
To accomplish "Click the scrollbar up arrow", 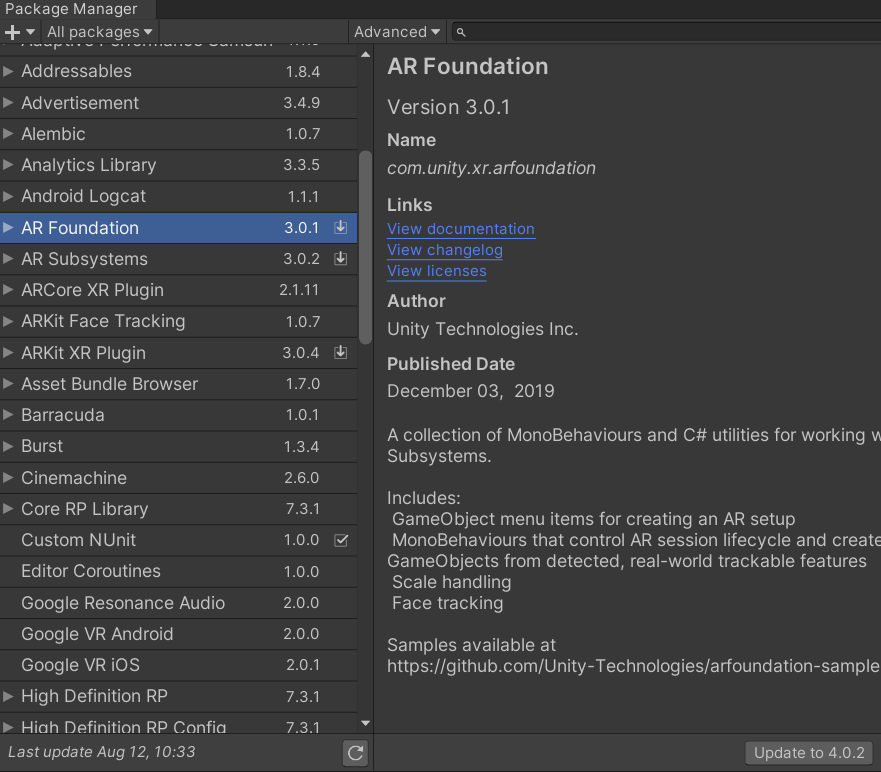I will pyautogui.click(x=365, y=55).
